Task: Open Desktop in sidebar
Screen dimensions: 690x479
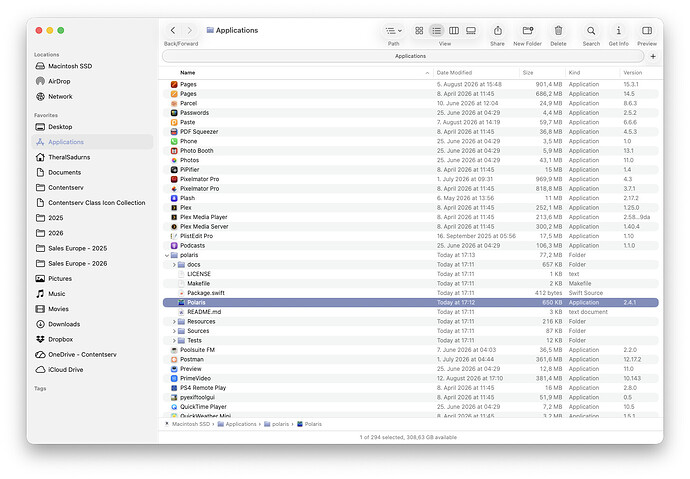Action: point(92,127)
